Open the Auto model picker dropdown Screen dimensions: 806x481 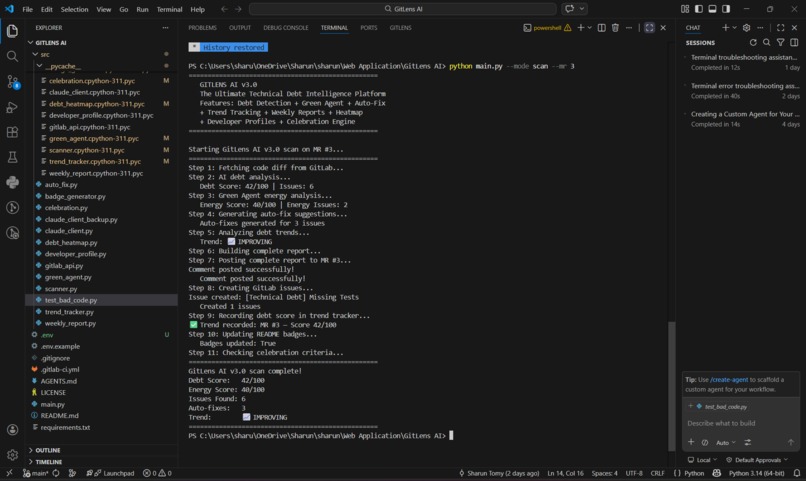point(726,442)
